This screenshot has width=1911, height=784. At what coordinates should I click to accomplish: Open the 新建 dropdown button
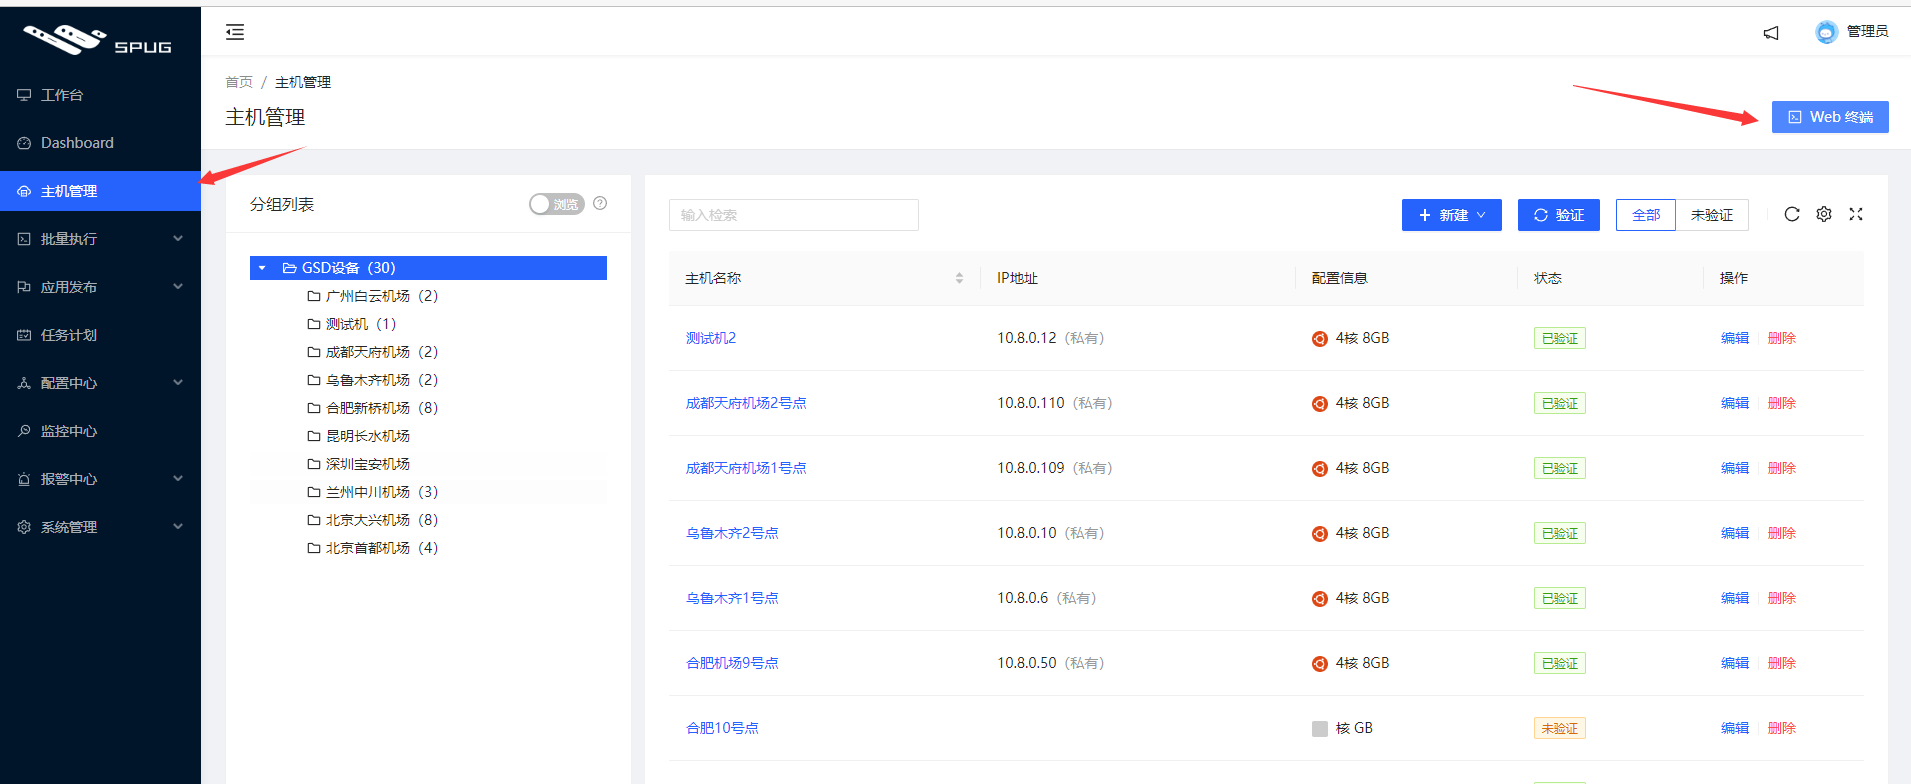point(1452,215)
